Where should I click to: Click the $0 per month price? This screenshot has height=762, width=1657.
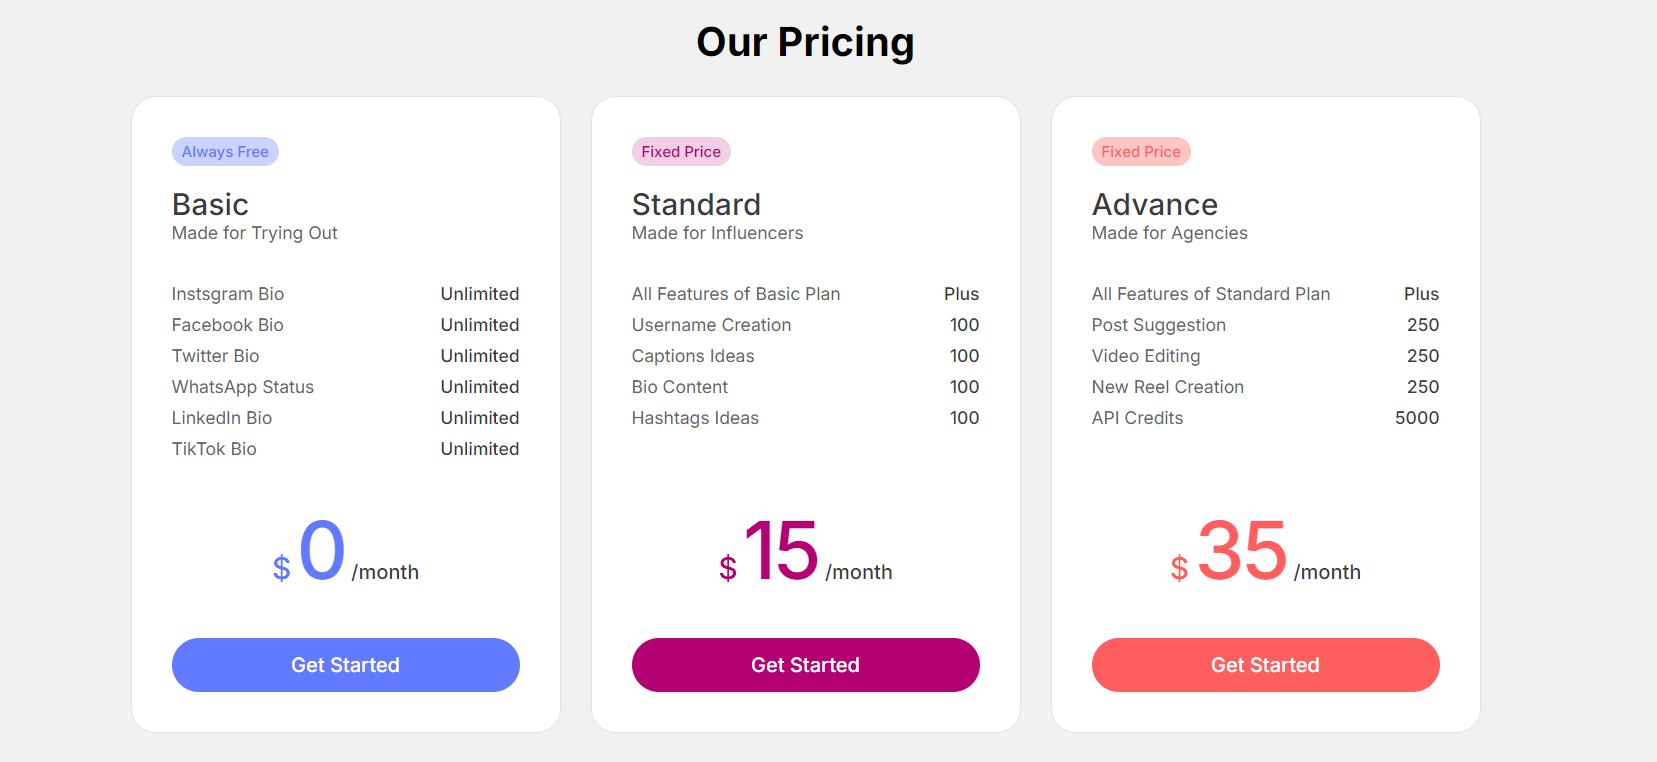(x=345, y=553)
